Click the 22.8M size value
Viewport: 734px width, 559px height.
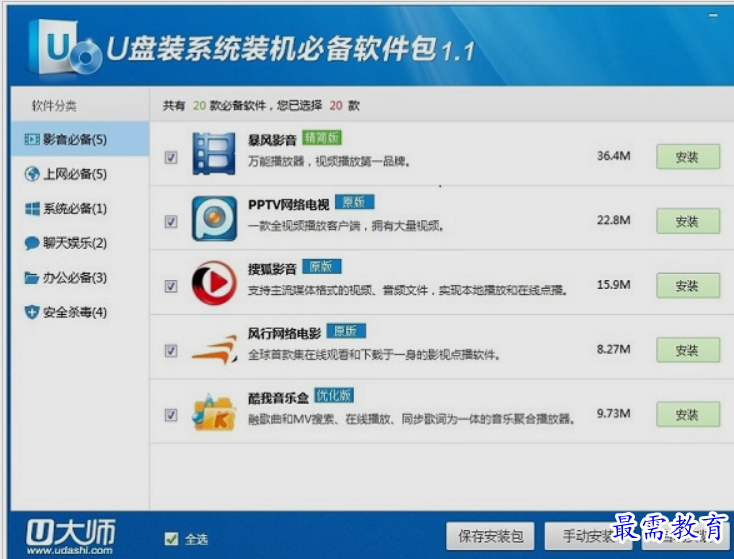click(613, 220)
